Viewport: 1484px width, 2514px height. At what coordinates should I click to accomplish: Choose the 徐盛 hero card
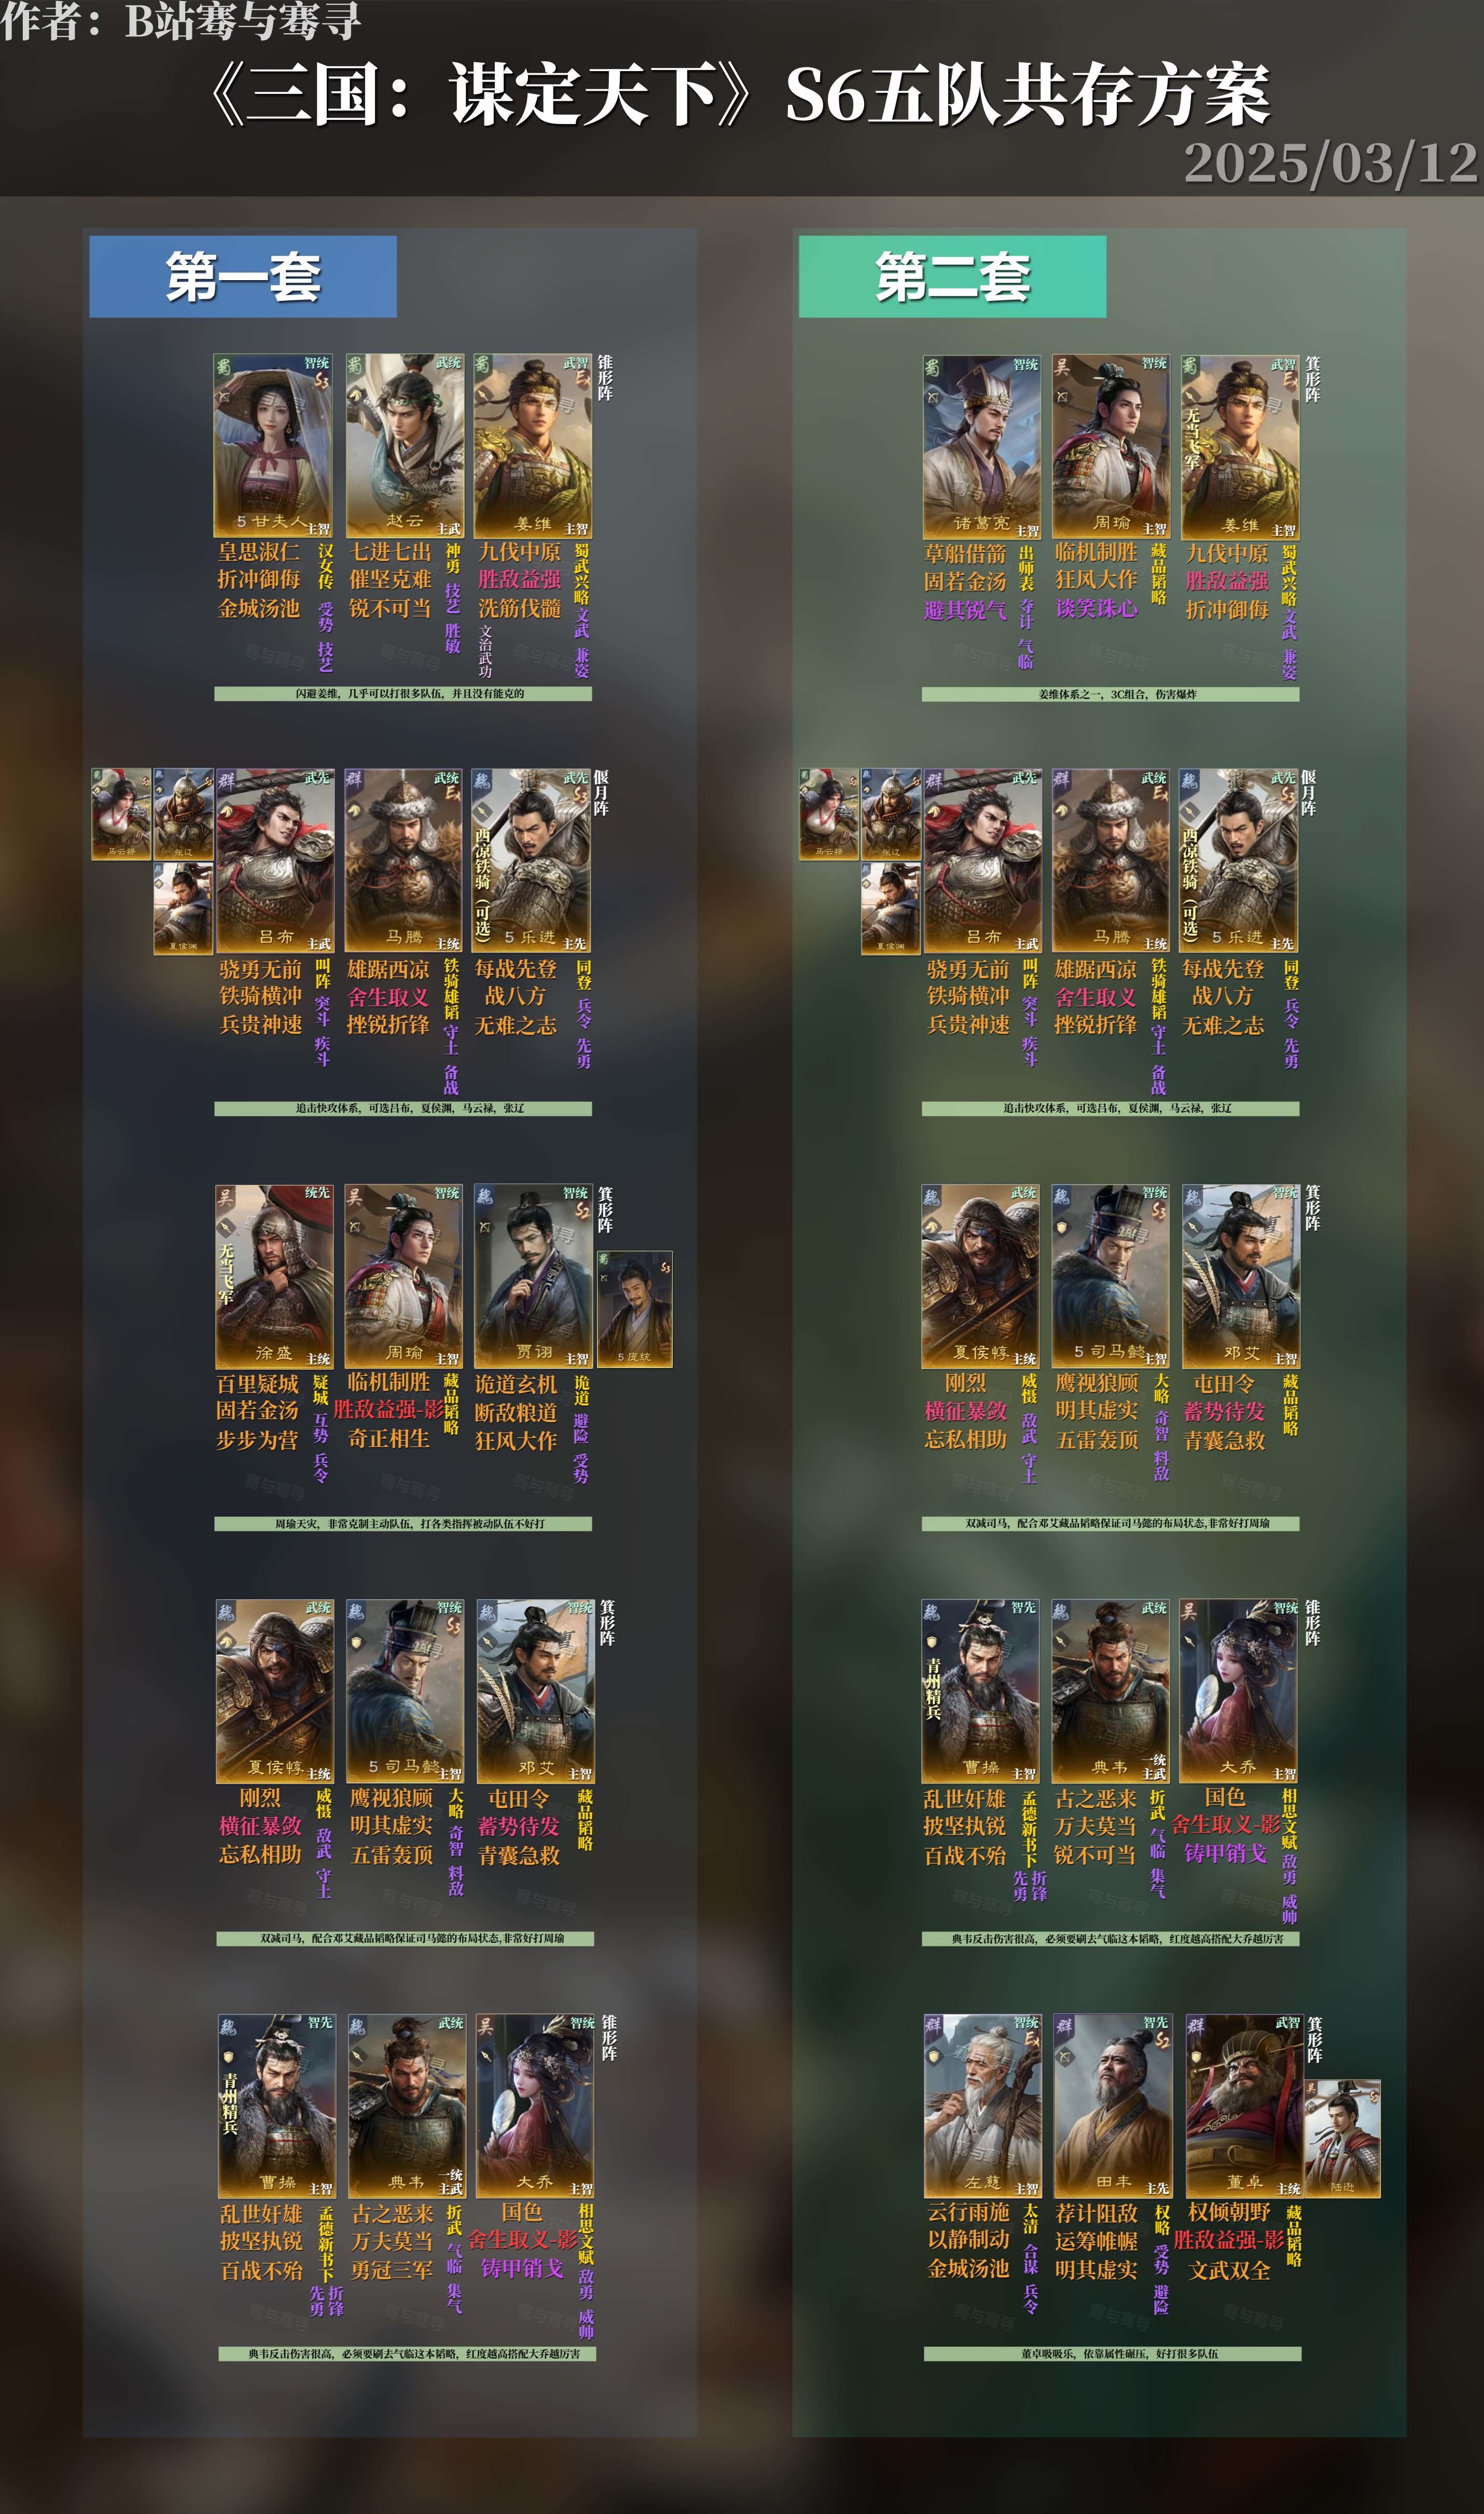(274, 1277)
